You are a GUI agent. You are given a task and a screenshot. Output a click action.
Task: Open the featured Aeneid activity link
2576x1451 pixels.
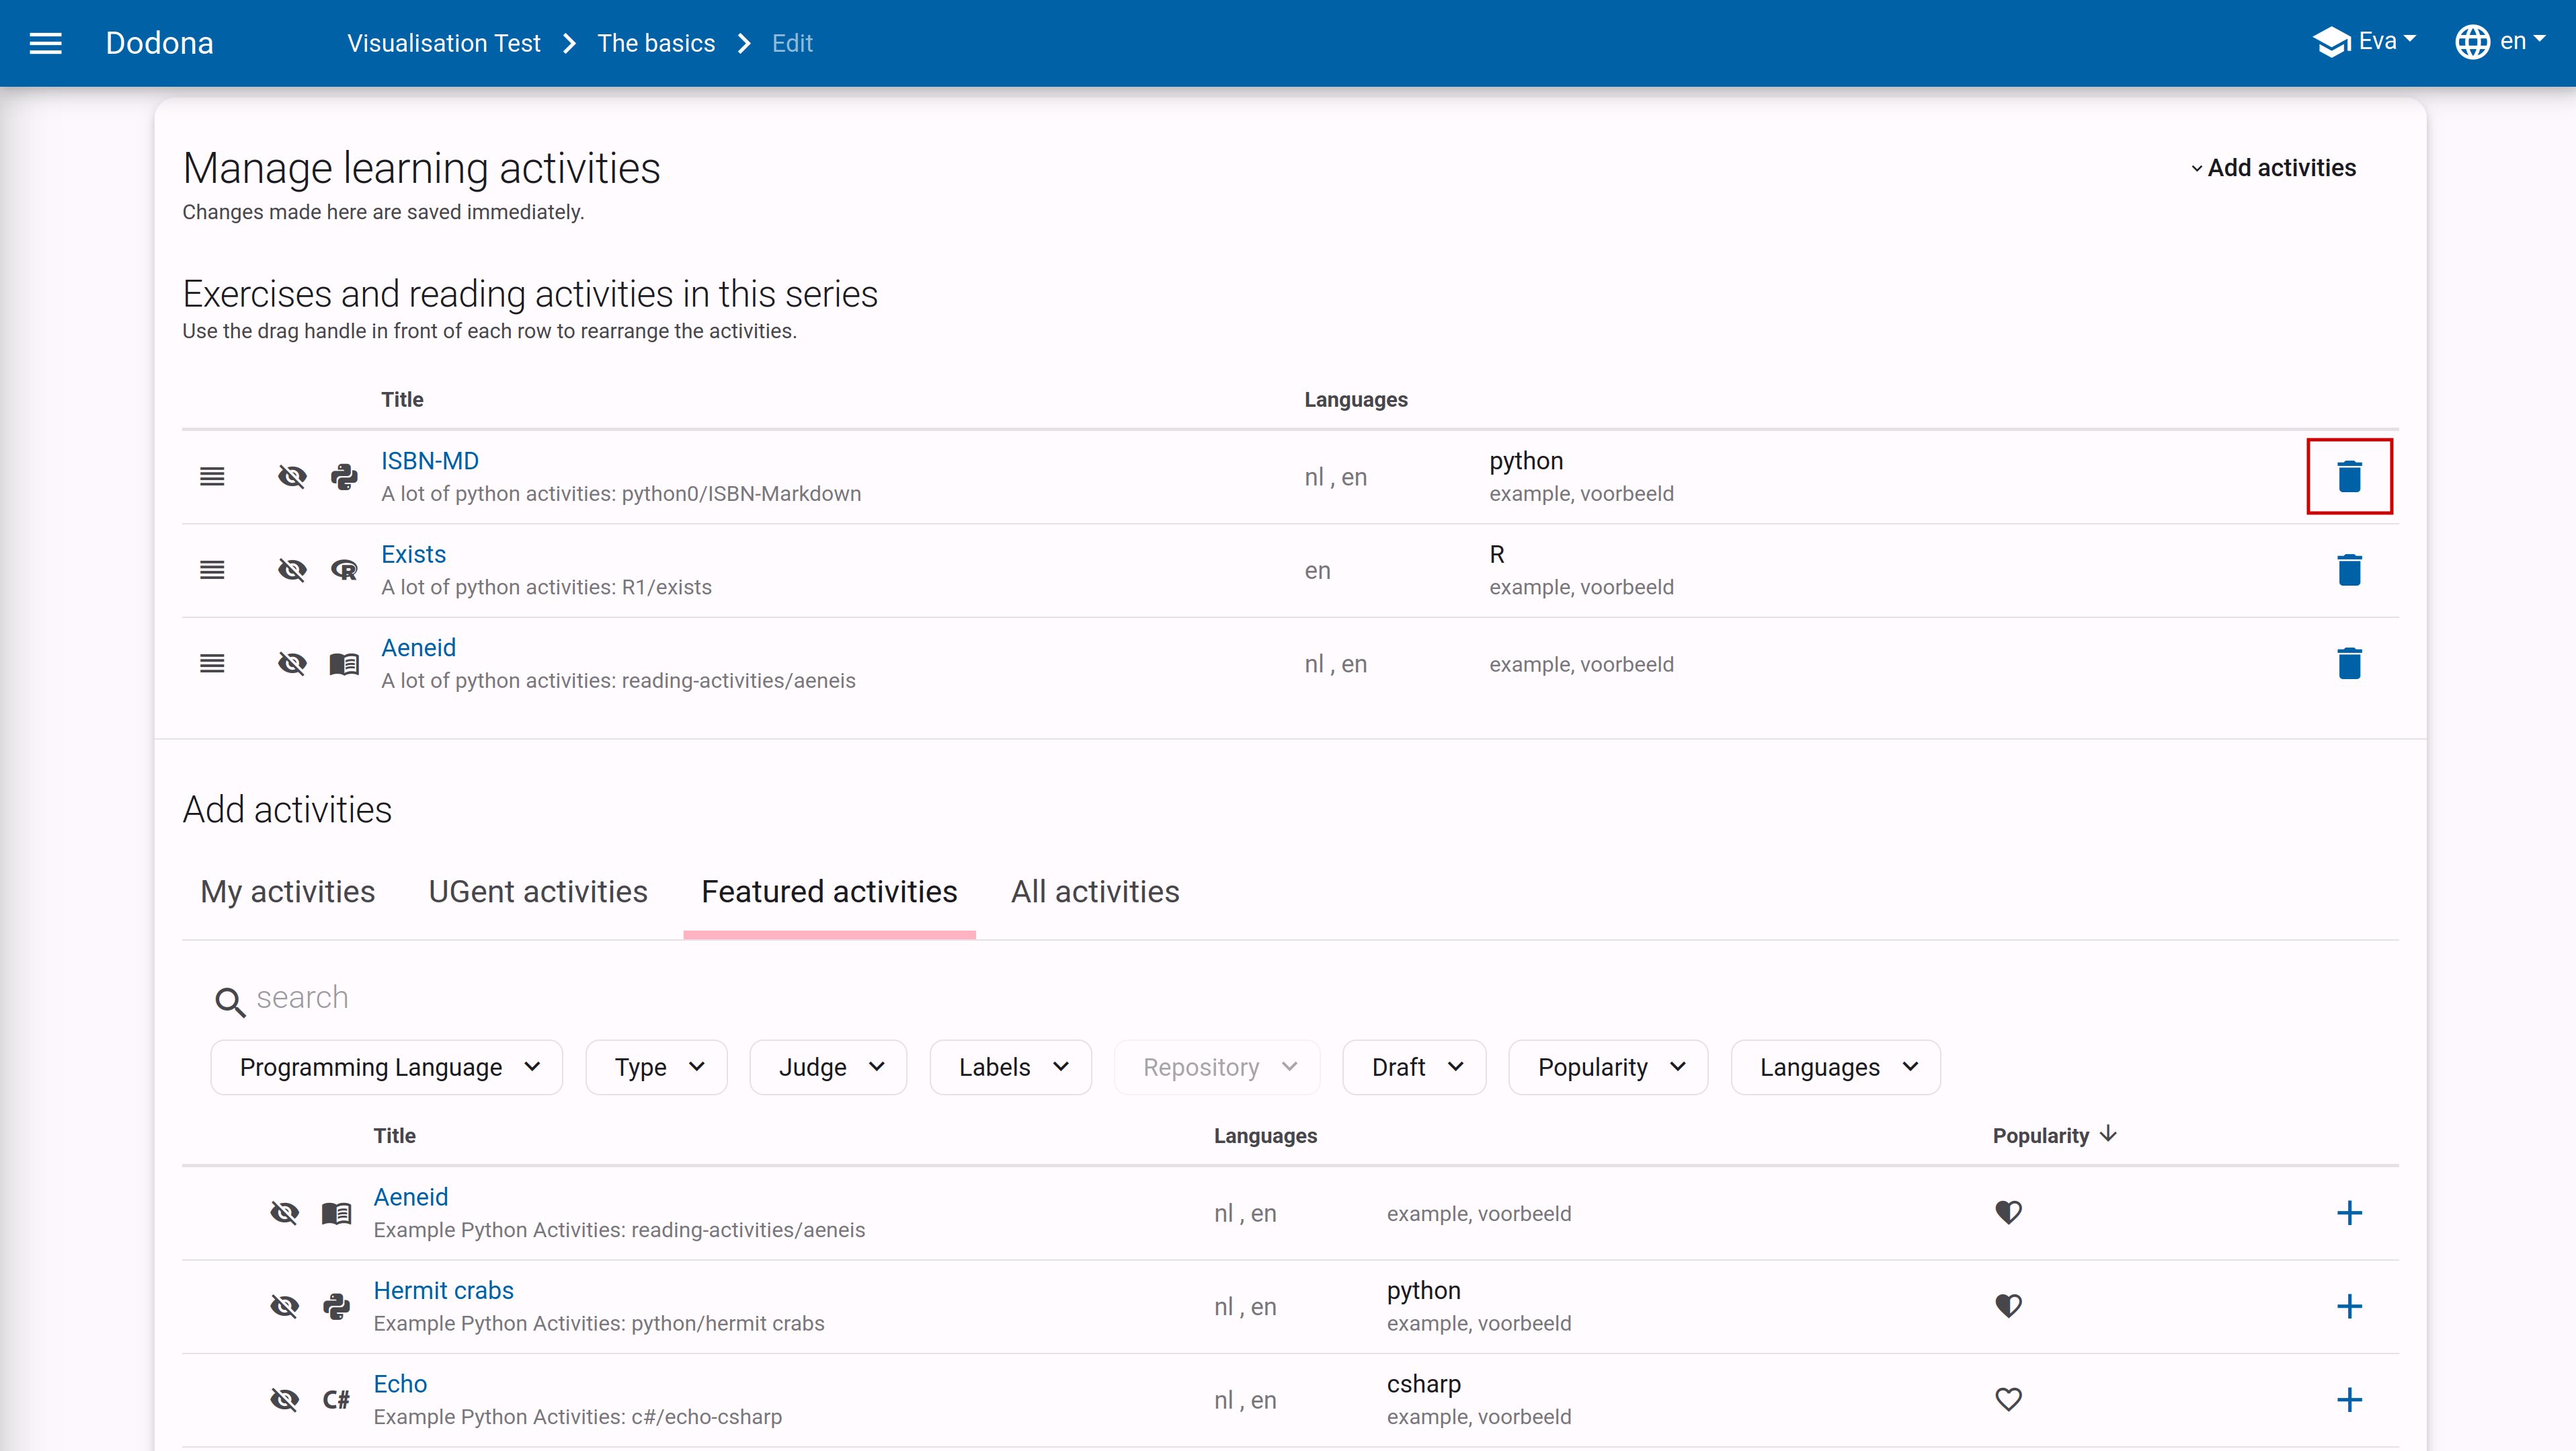tap(411, 1197)
